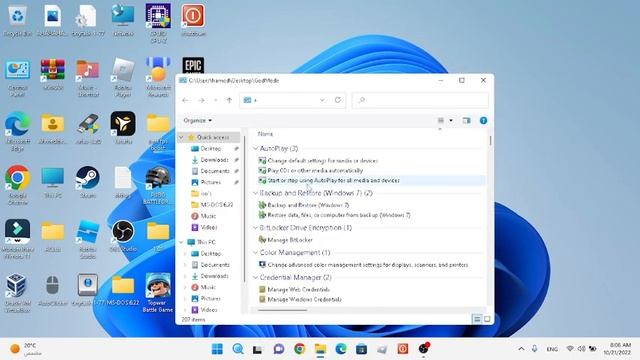Image resolution: width=640 pixels, height=360 pixels.
Task: Collapse the This PC tree node
Action: 181,242
